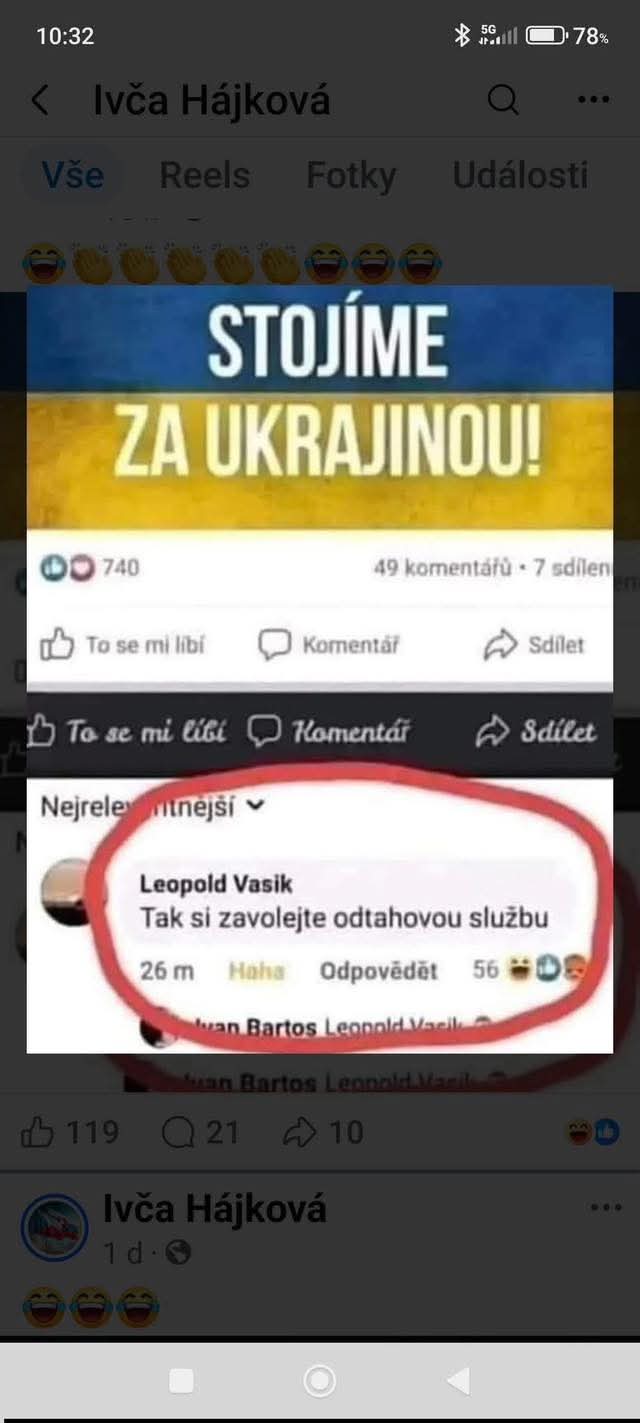Open the search magnifier icon

pyautogui.click(x=503, y=99)
